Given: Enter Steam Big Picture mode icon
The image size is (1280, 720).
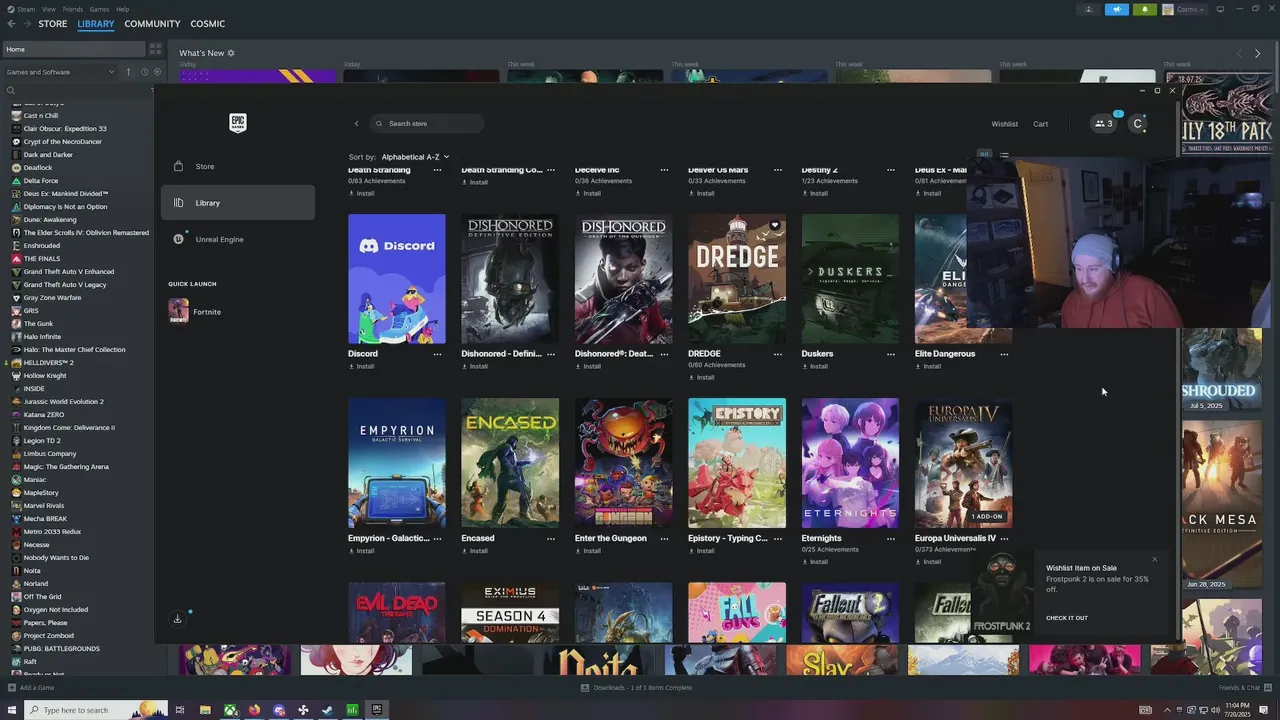Looking at the screenshot, I should pyautogui.click(x=1219, y=9).
